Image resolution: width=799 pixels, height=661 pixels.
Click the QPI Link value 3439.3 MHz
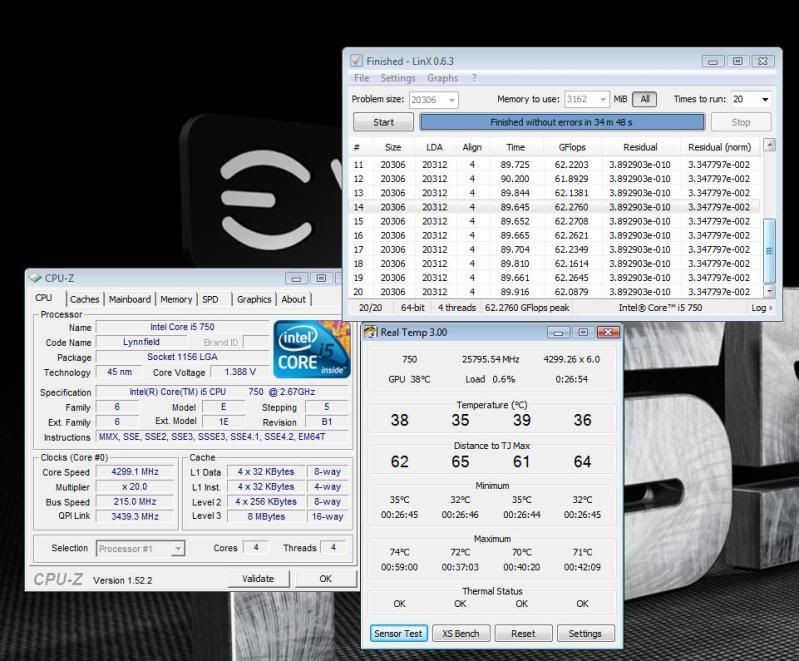[x=135, y=517]
